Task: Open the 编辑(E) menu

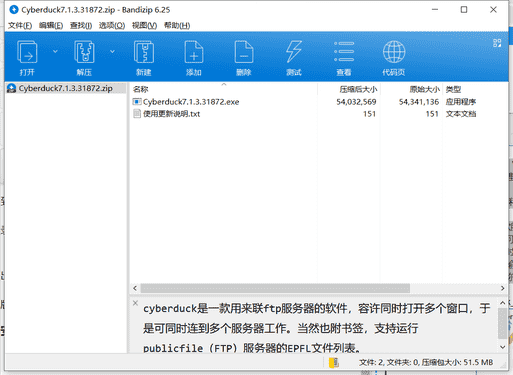Action: pos(51,25)
